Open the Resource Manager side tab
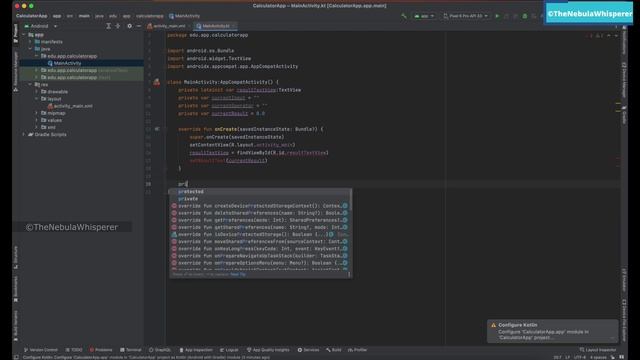The height and width of the screenshot is (360, 640). pyautogui.click(x=16, y=71)
